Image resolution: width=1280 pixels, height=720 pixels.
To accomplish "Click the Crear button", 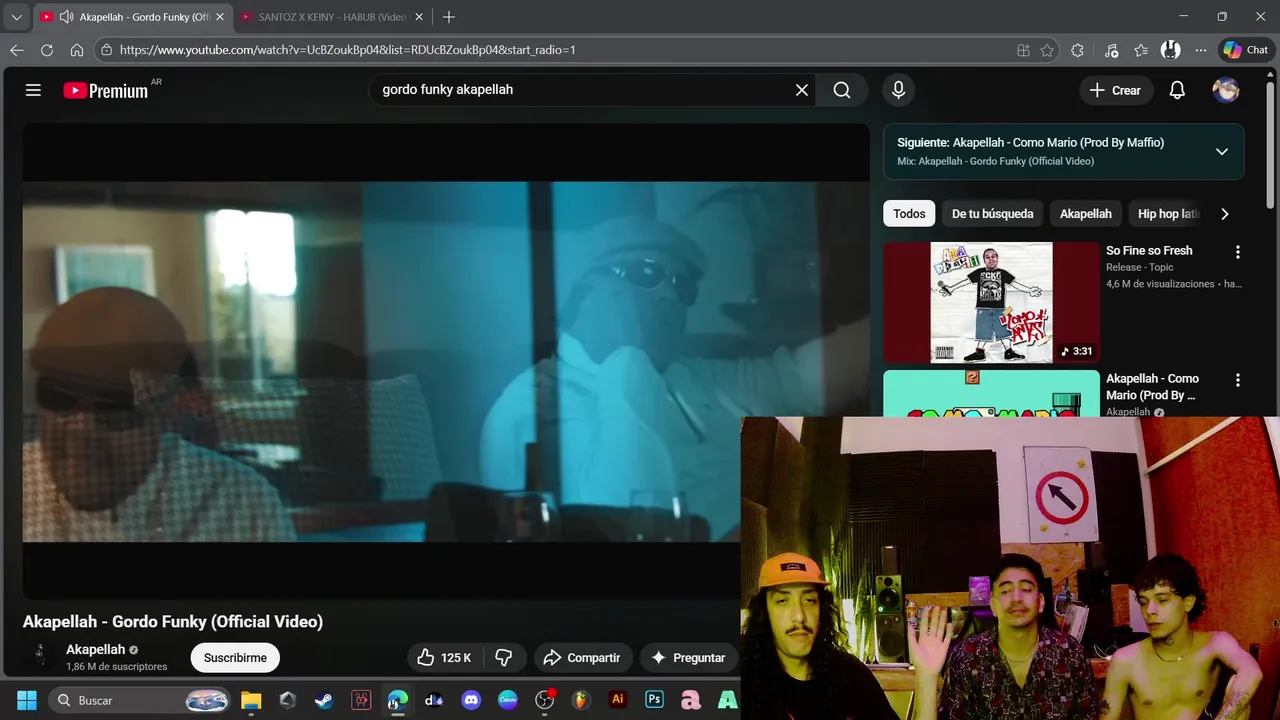I will 1115,90.
